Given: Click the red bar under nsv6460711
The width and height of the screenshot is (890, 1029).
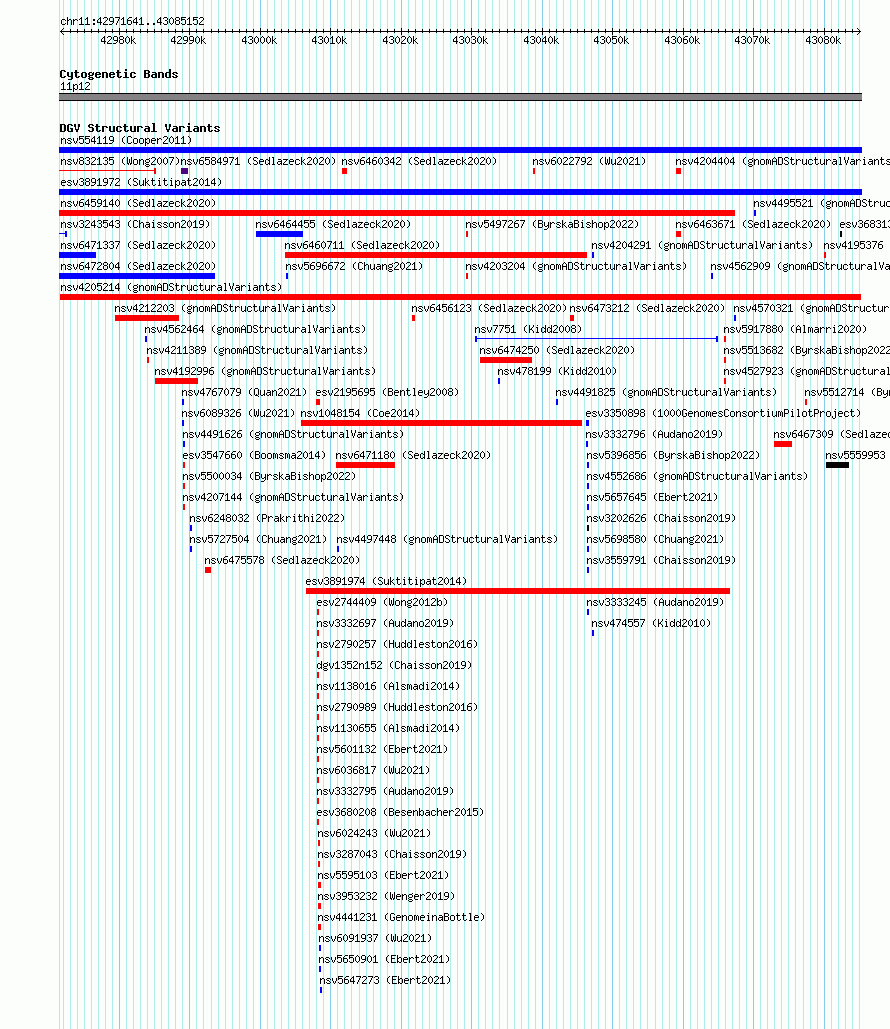Looking at the screenshot, I should 436,255.
